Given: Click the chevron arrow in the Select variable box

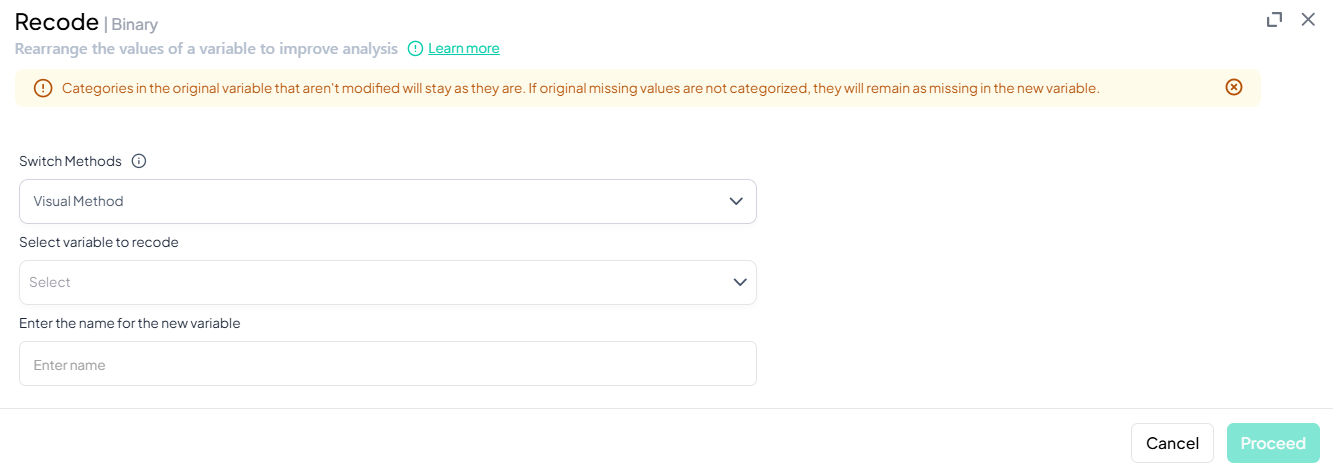Looking at the screenshot, I should tap(740, 283).
